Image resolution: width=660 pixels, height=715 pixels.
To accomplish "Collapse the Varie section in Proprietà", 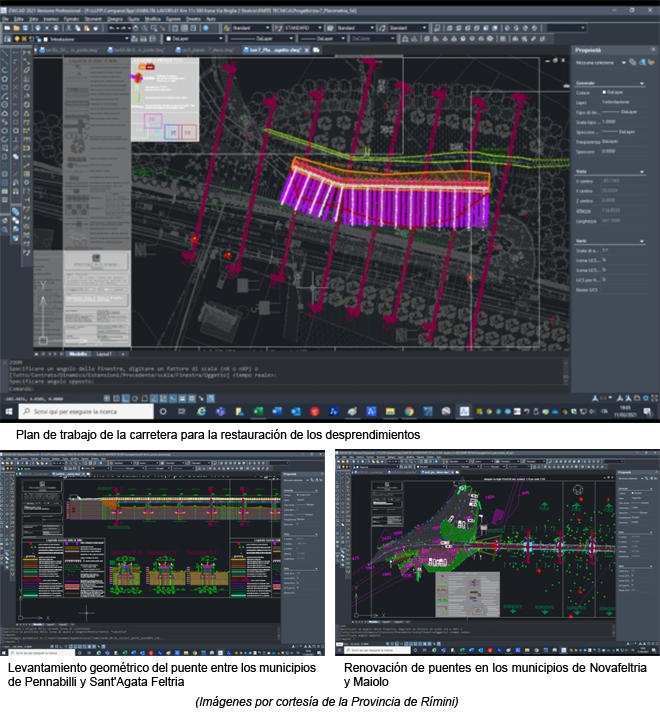I will tap(642, 241).
